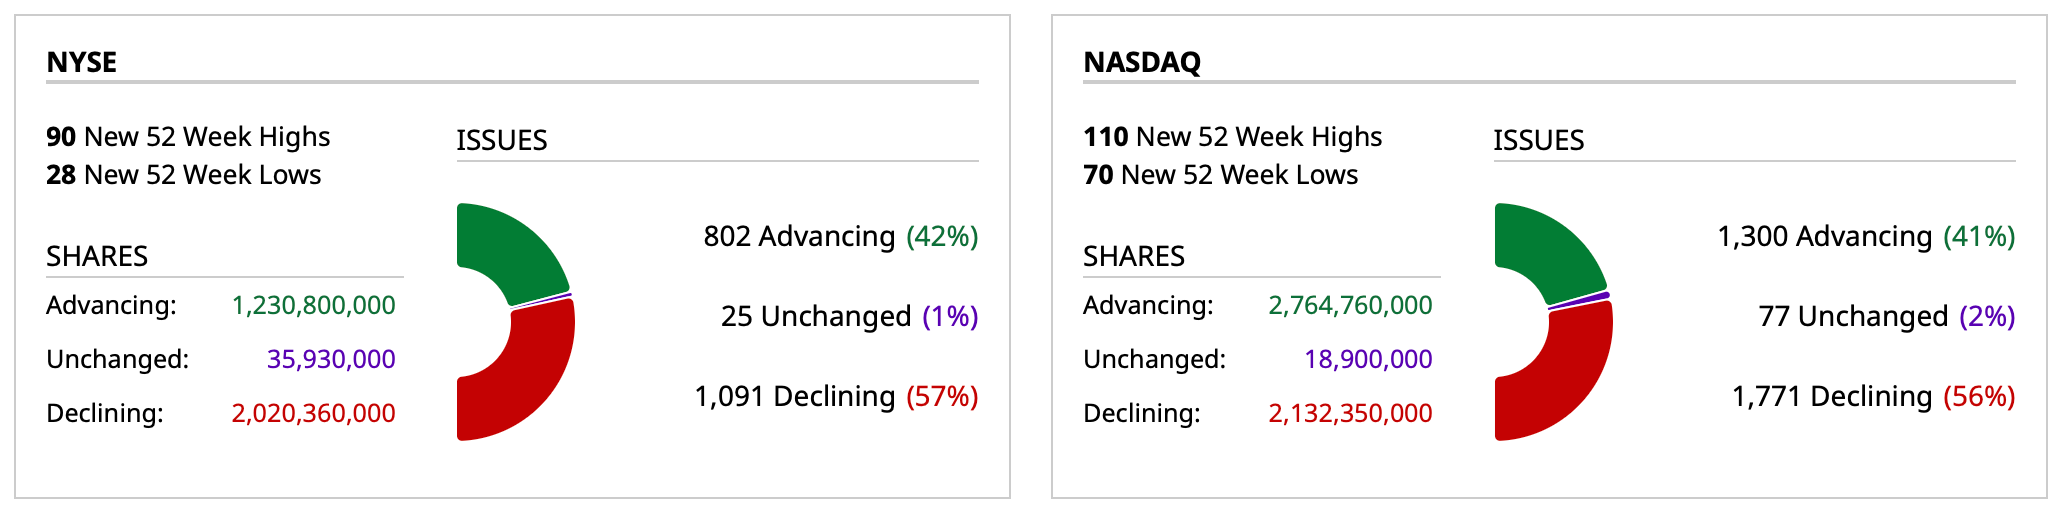This screenshot has height=532, width=2062.
Task: Click NYSE advancing shares value 1,230,800,000
Action: point(313,305)
